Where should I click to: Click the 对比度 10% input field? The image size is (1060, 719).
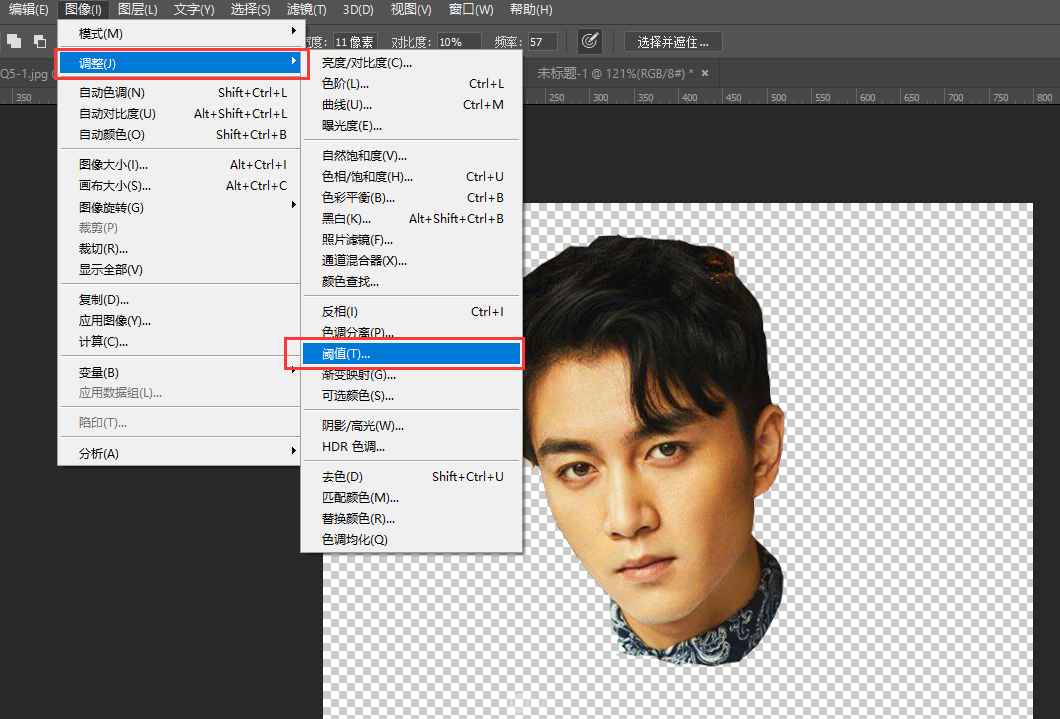click(459, 42)
